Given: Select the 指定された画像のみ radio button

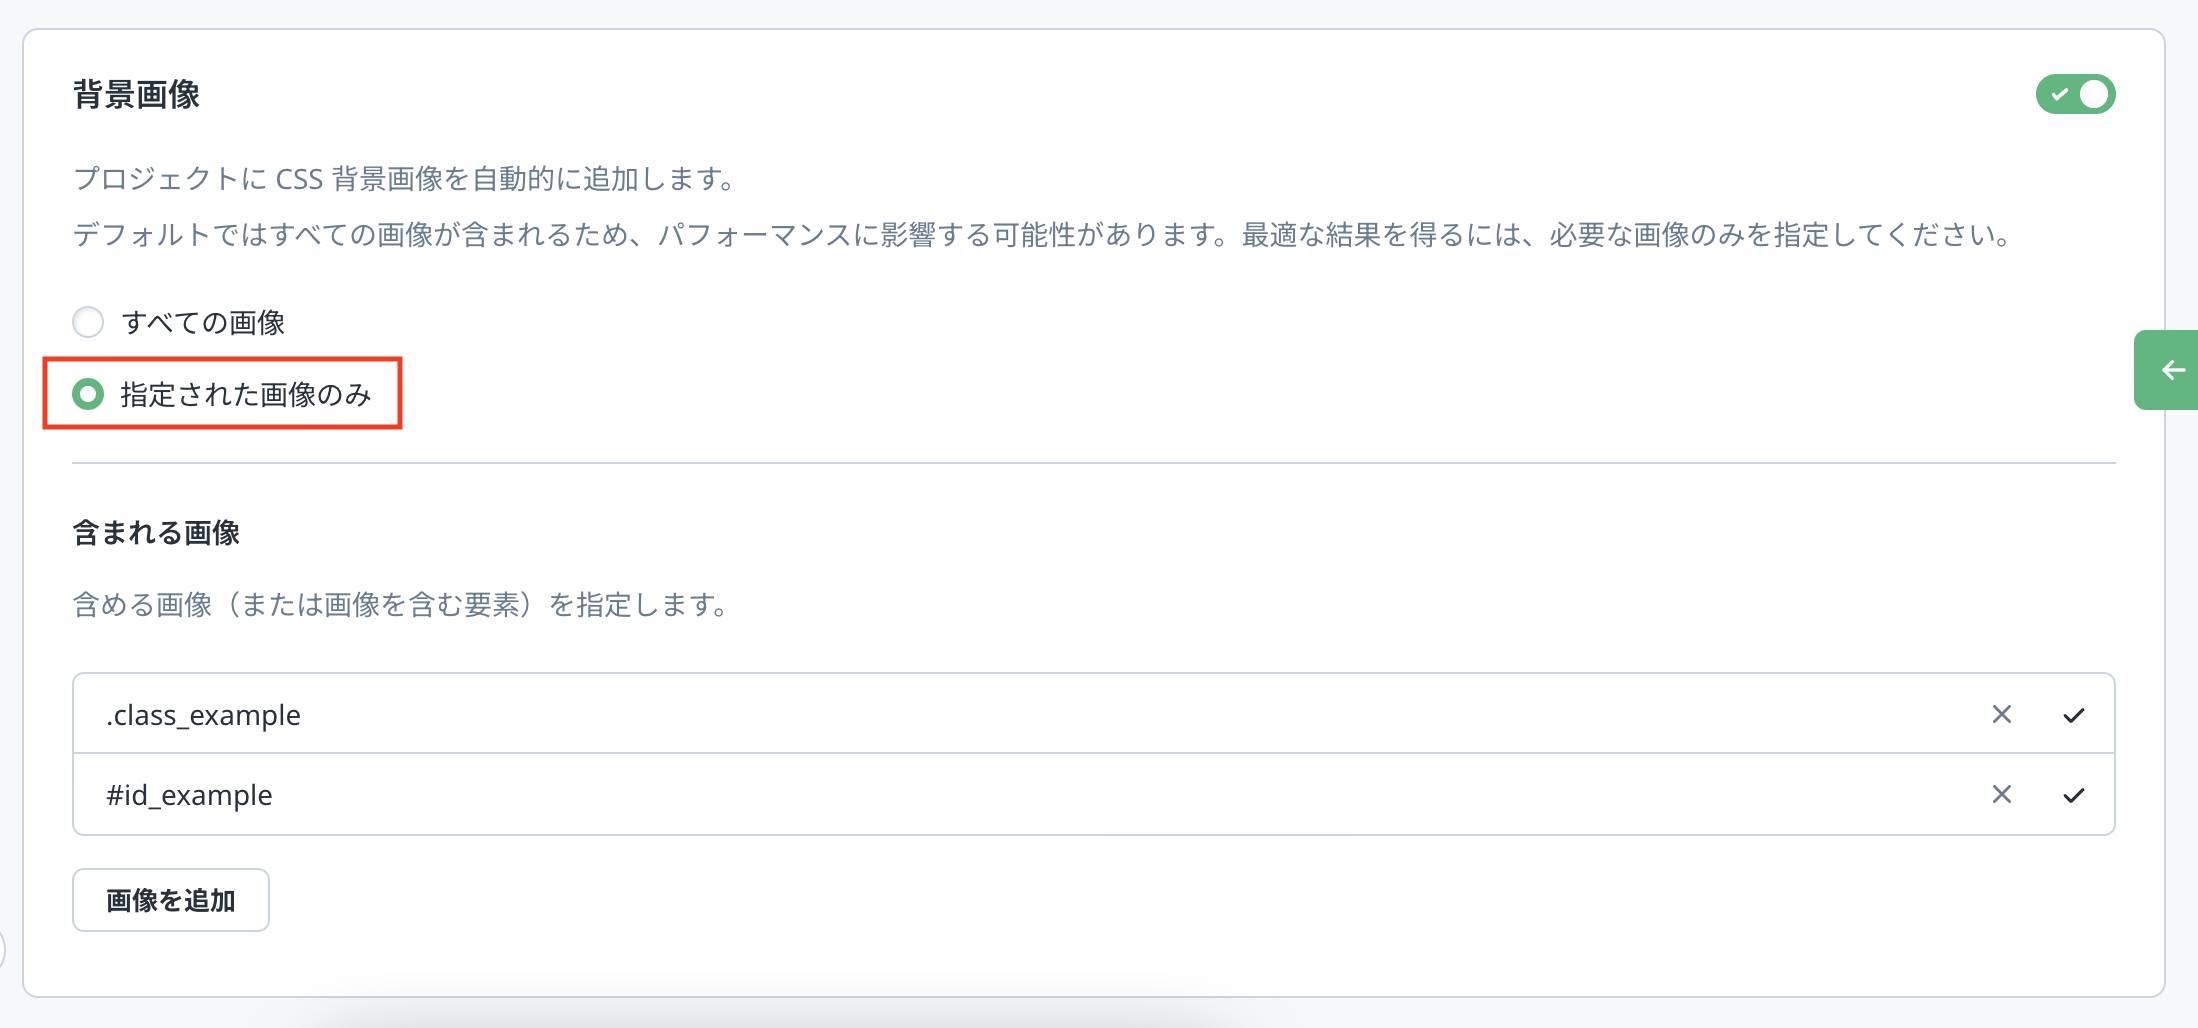Looking at the screenshot, I should pyautogui.click(x=88, y=394).
